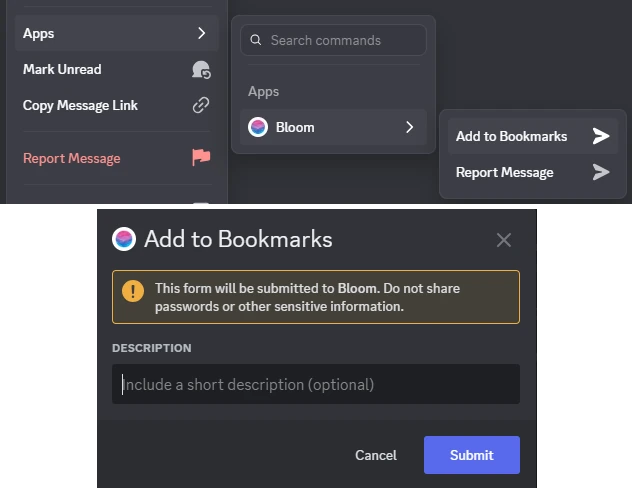Click the Bloom app logo in the Apps list

[x=258, y=127]
